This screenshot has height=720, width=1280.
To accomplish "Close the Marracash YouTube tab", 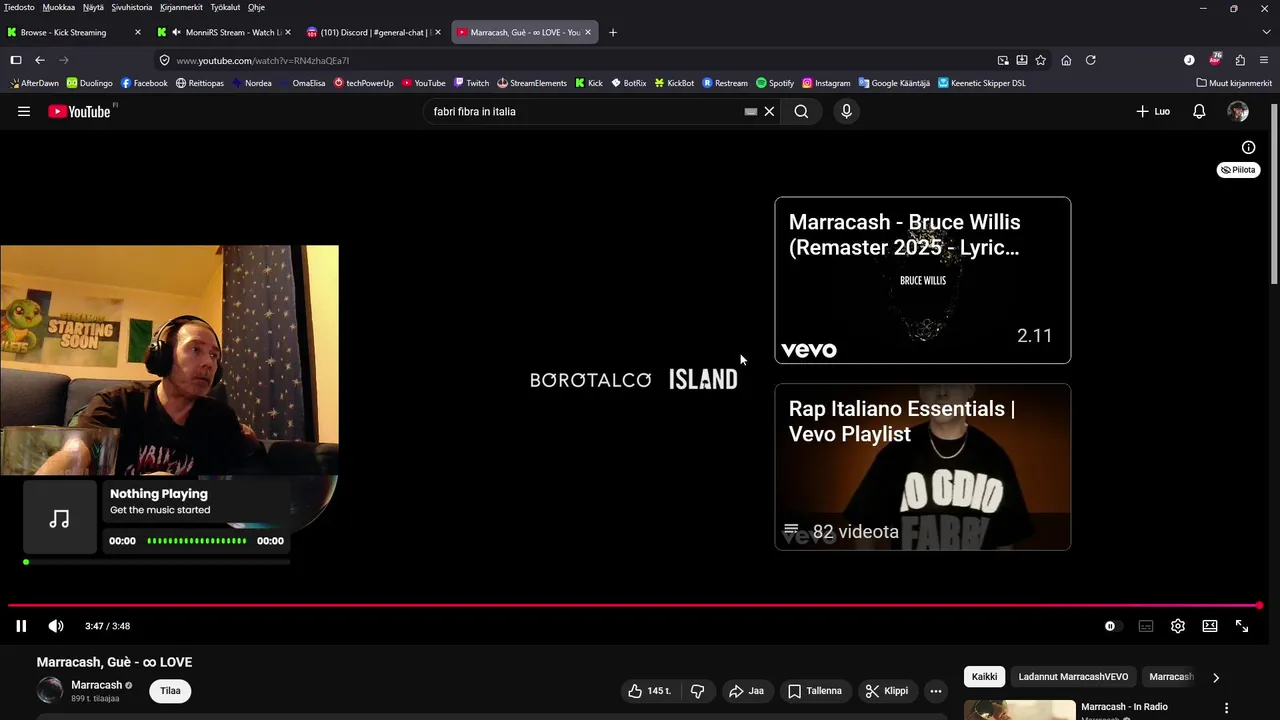I will pos(588,32).
